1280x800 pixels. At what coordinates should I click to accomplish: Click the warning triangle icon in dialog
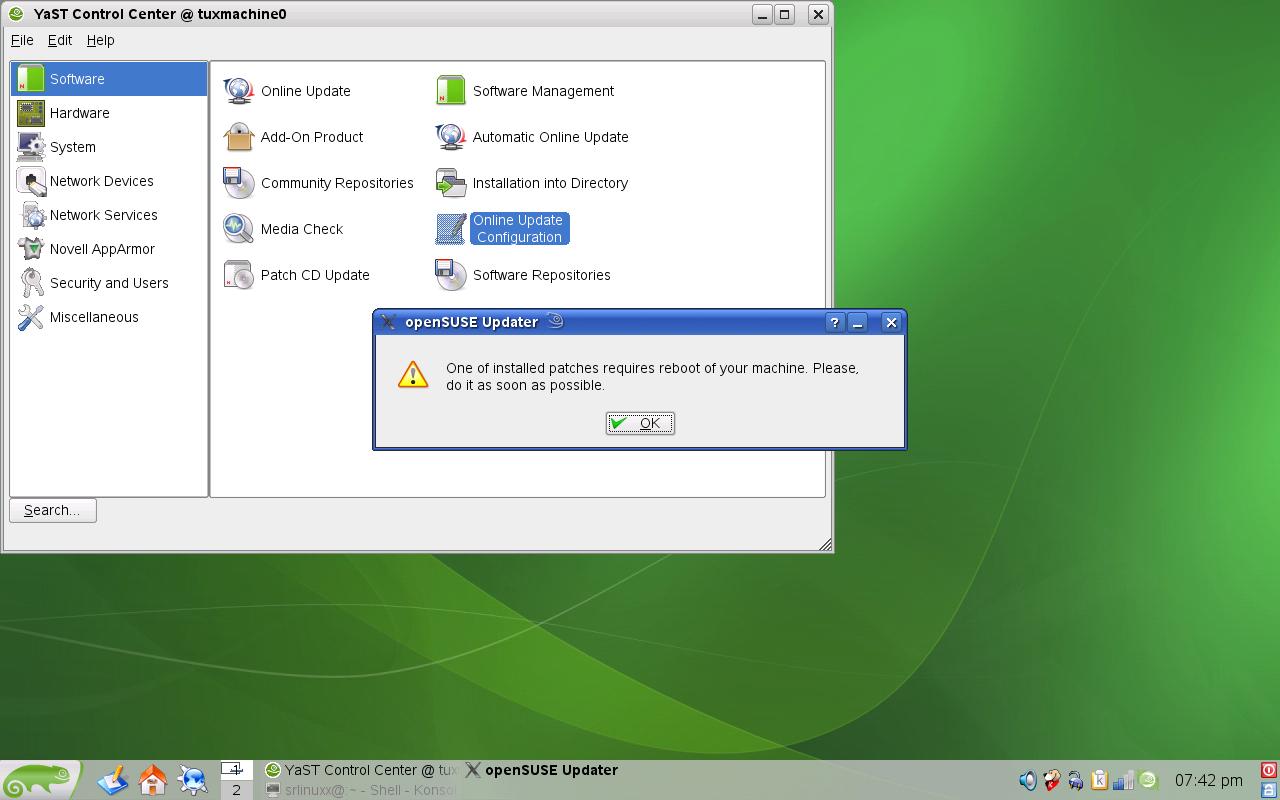pyautogui.click(x=413, y=375)
